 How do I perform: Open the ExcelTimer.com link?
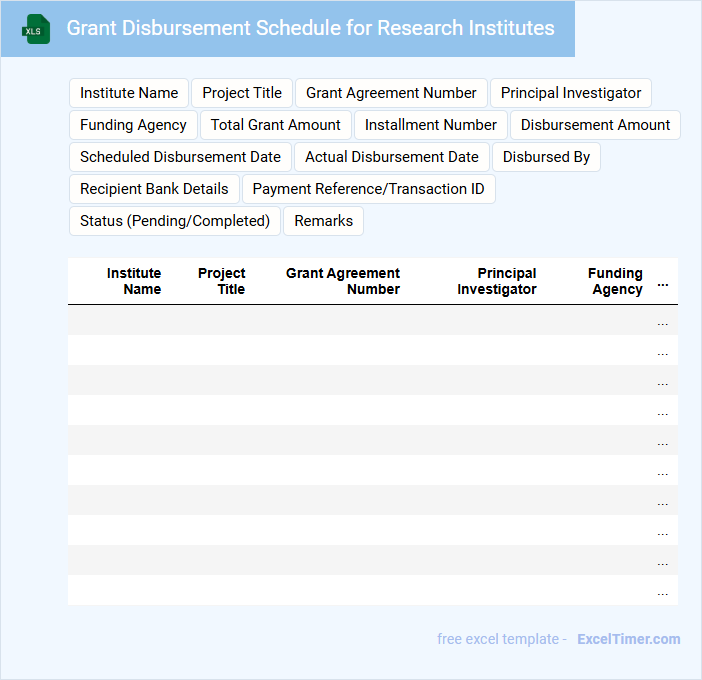click(629, 639)
